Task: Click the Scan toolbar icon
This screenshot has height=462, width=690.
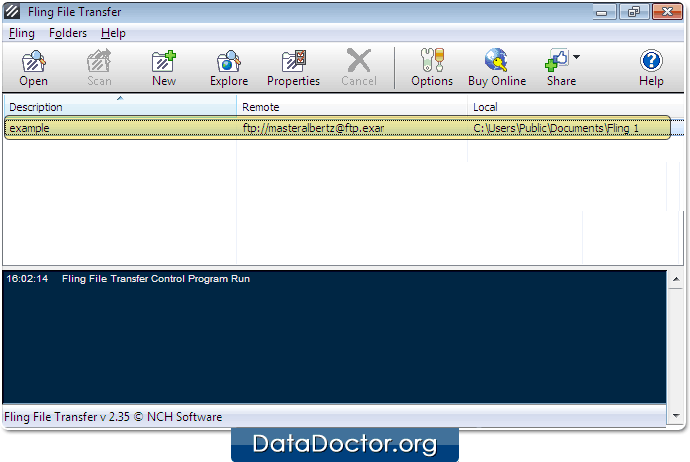Action: click(99, 62)
